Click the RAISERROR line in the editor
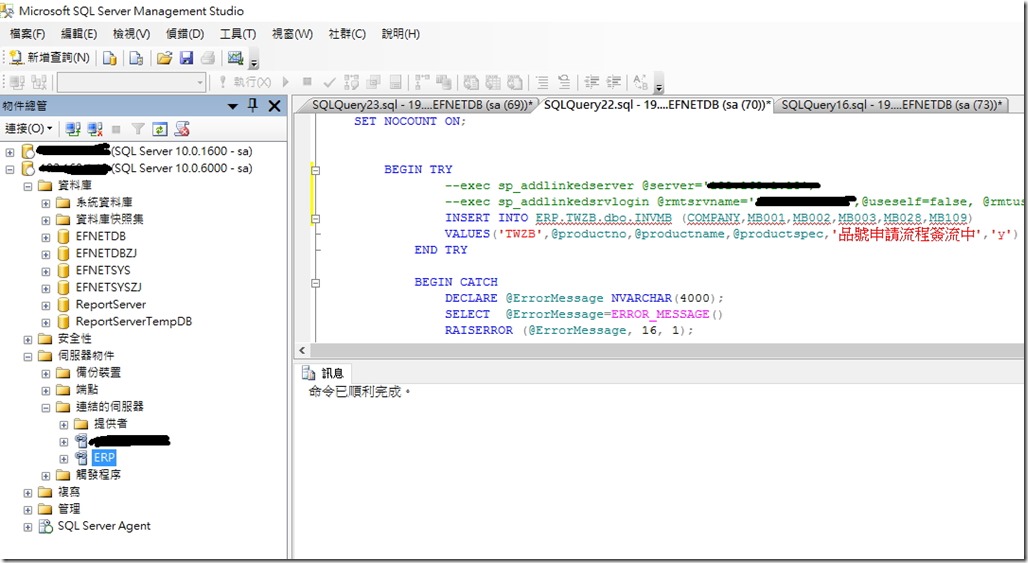1028x563 pixels. pyautogui.click(x=569, y=330)
